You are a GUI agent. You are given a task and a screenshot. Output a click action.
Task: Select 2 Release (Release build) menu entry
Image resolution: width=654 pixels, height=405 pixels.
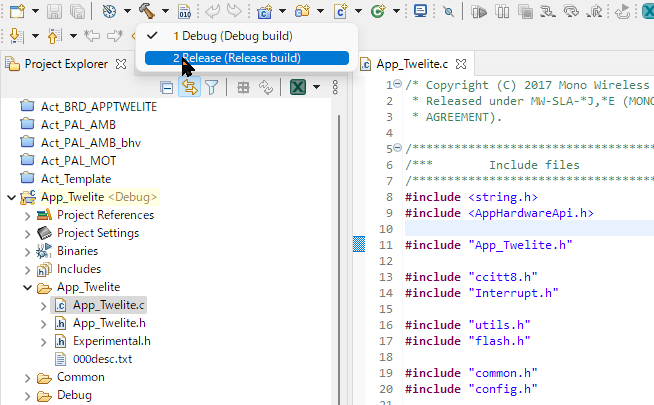[x=247, y=58]
